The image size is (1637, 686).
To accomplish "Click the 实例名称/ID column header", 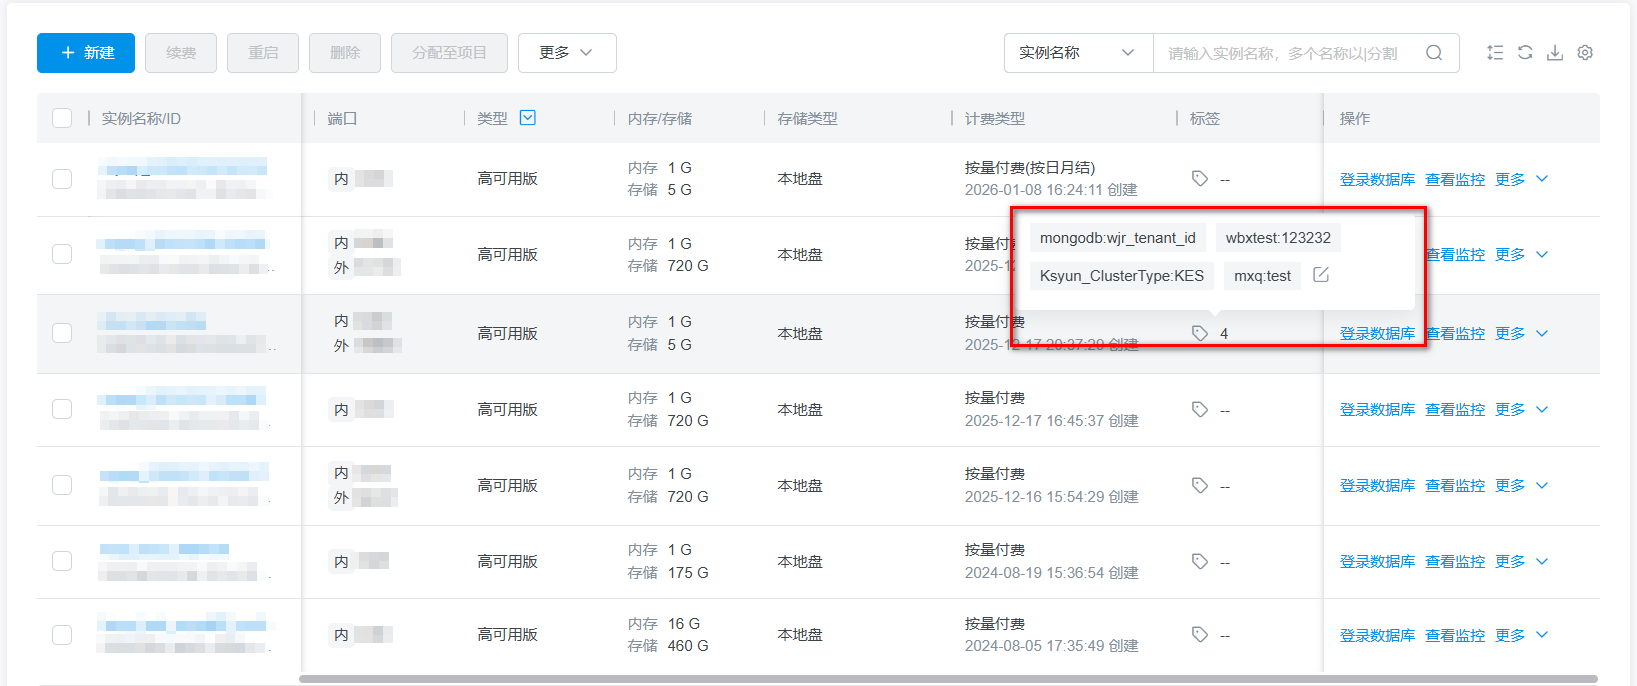I will click(x=141, y=118).
